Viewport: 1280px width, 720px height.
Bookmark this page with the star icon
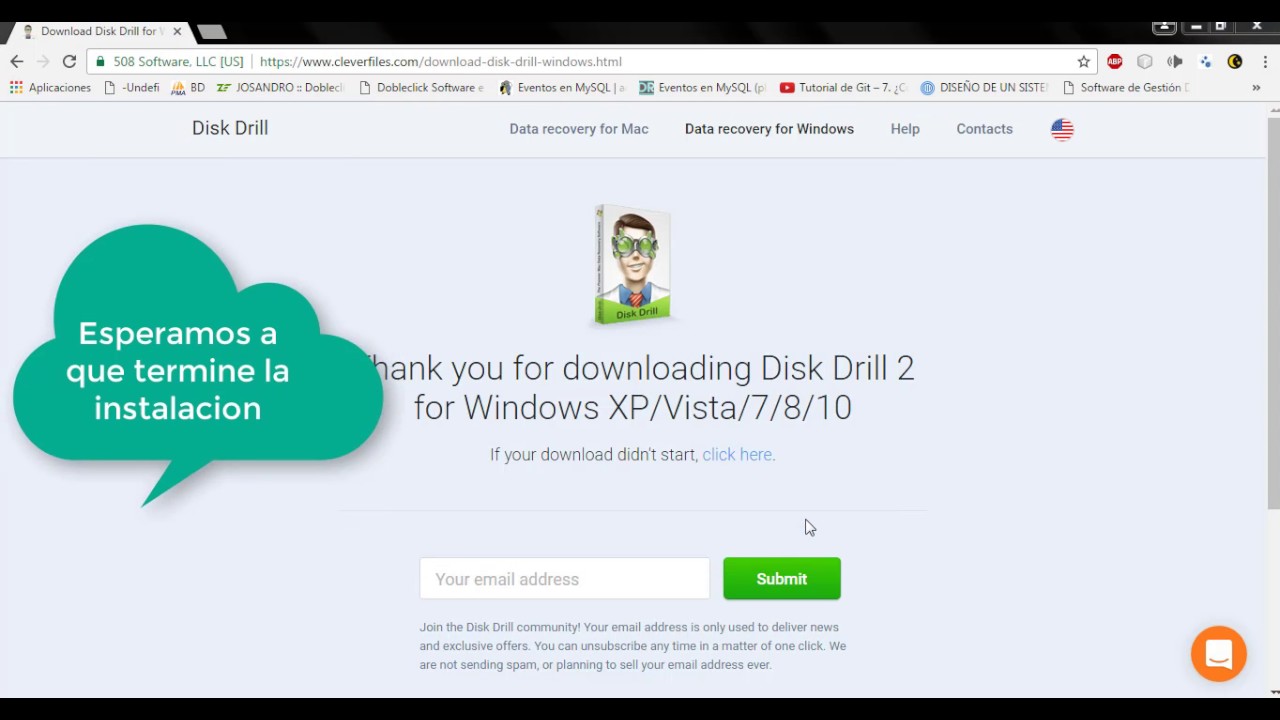coord(1083,61)
